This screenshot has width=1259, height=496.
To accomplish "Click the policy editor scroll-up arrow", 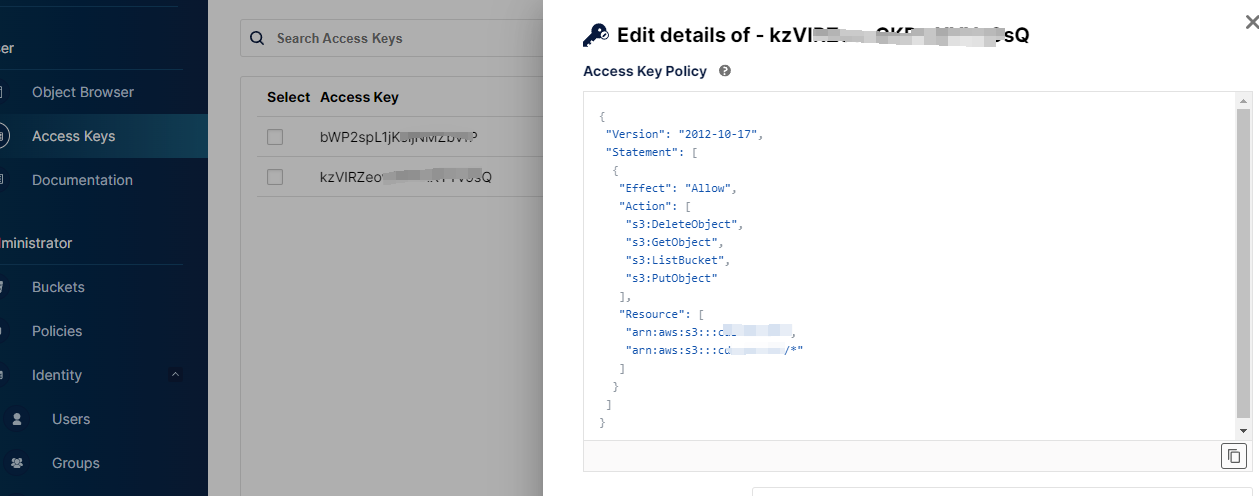I will pos(1244,101).
